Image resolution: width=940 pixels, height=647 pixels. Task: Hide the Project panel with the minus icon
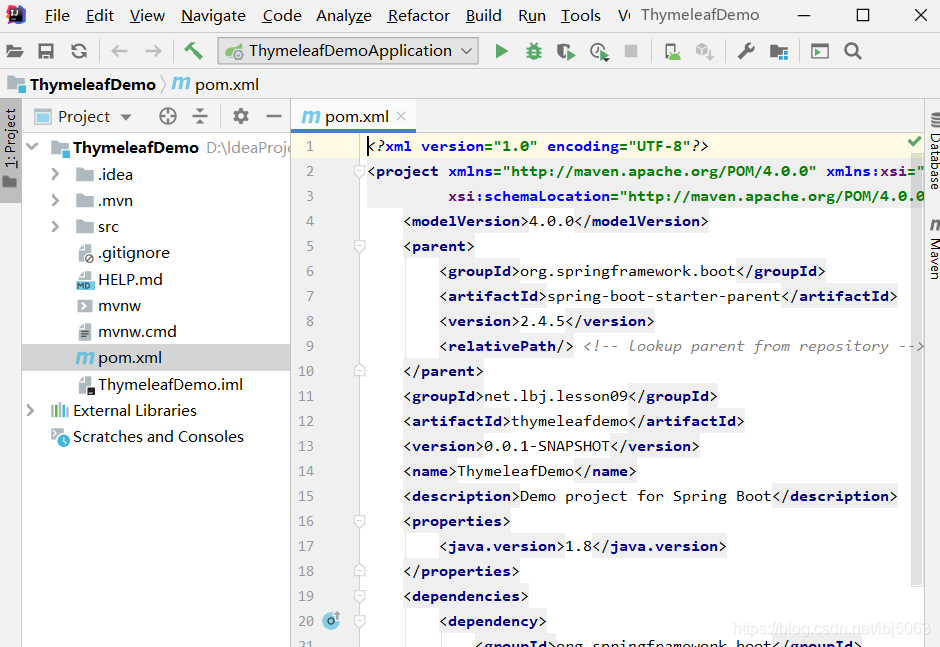[274, 116]
